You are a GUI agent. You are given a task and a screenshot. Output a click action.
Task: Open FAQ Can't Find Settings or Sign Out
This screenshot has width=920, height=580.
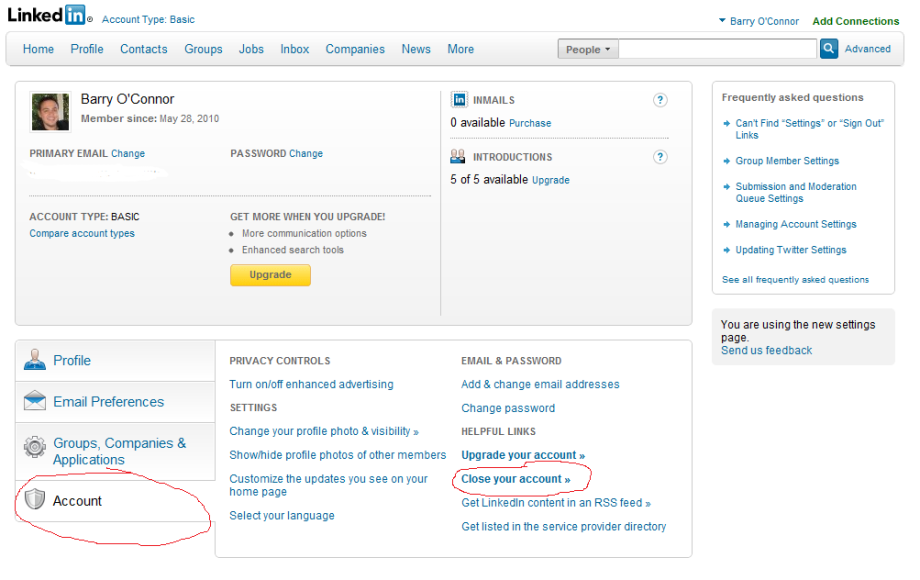[810, 129]
